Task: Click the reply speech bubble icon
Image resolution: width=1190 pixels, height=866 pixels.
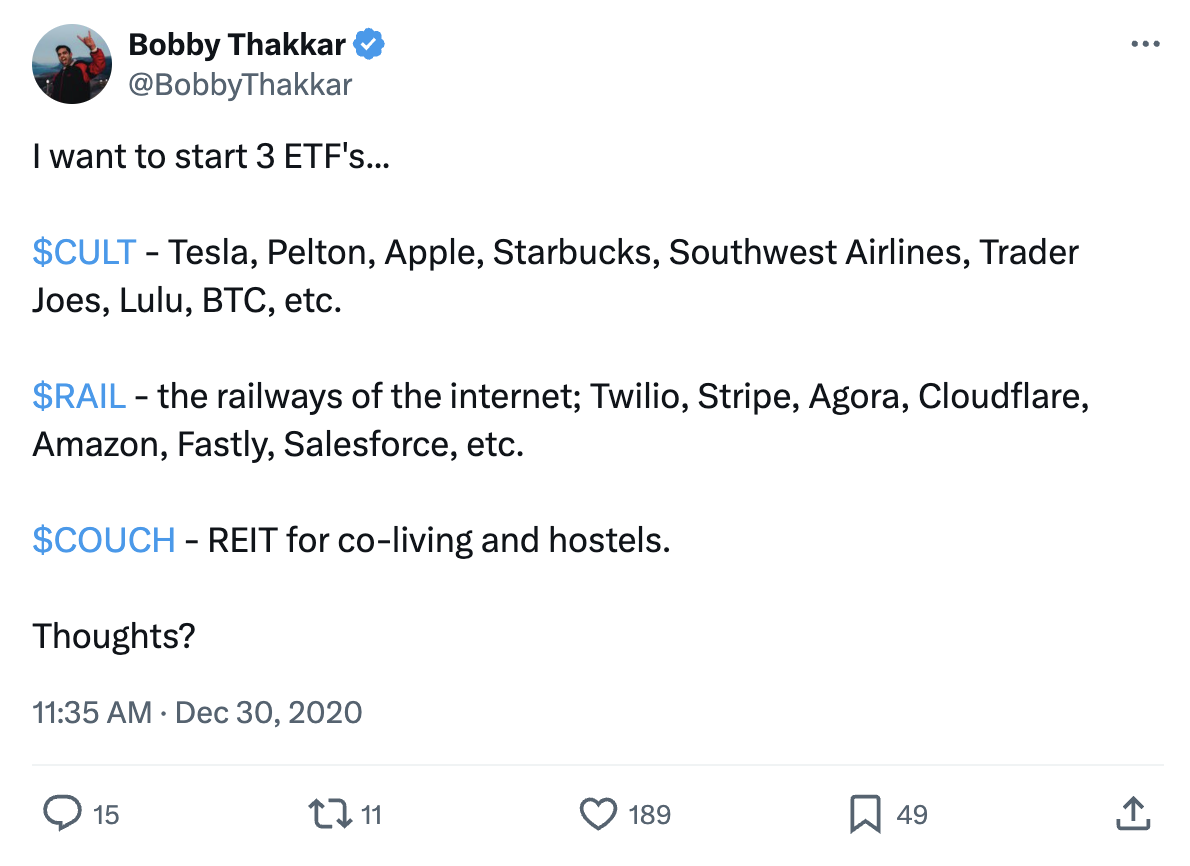Action: [65, 814]
